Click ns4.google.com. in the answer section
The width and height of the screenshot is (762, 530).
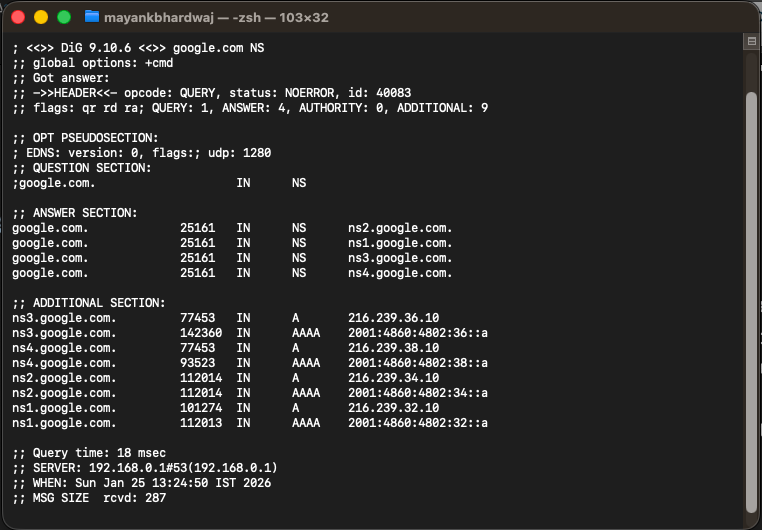click(x=400, y=273)
